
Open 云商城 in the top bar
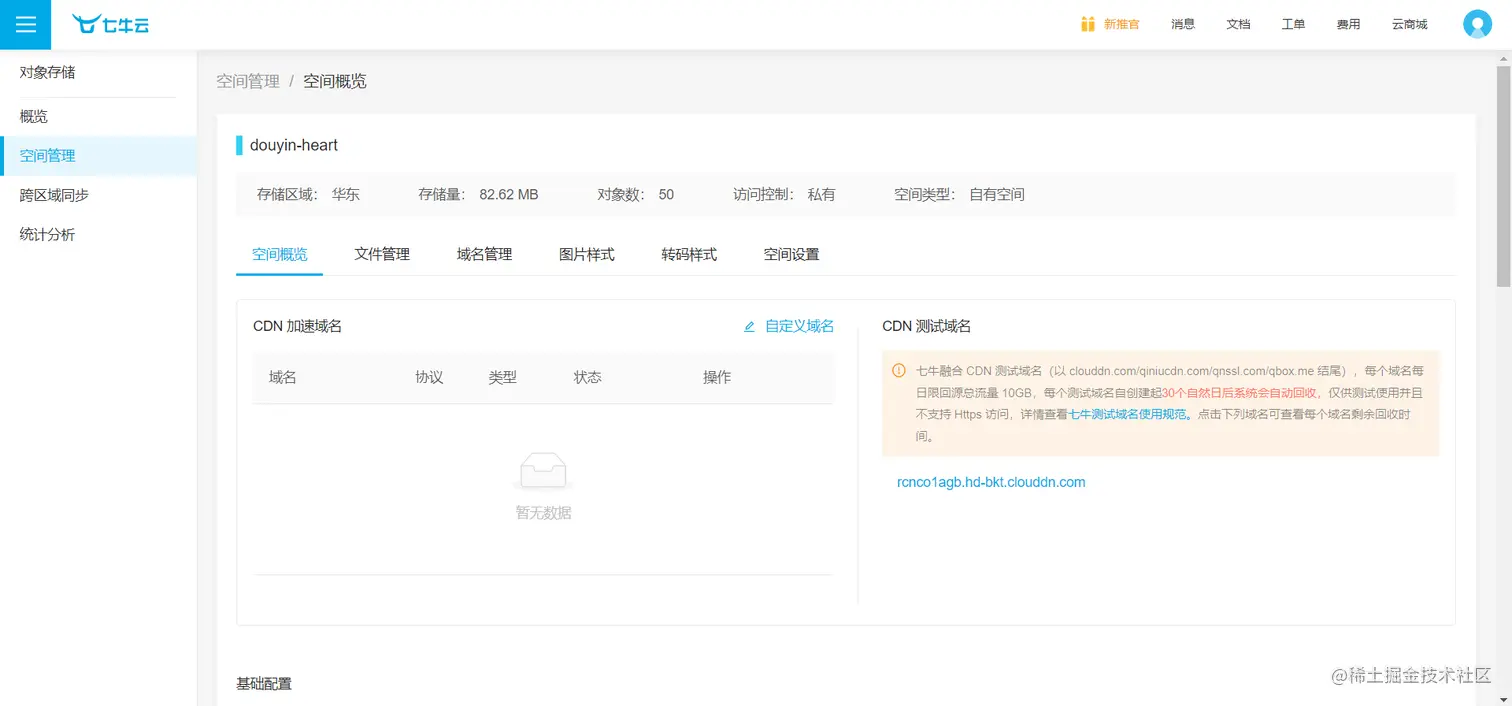[1409, 24]
